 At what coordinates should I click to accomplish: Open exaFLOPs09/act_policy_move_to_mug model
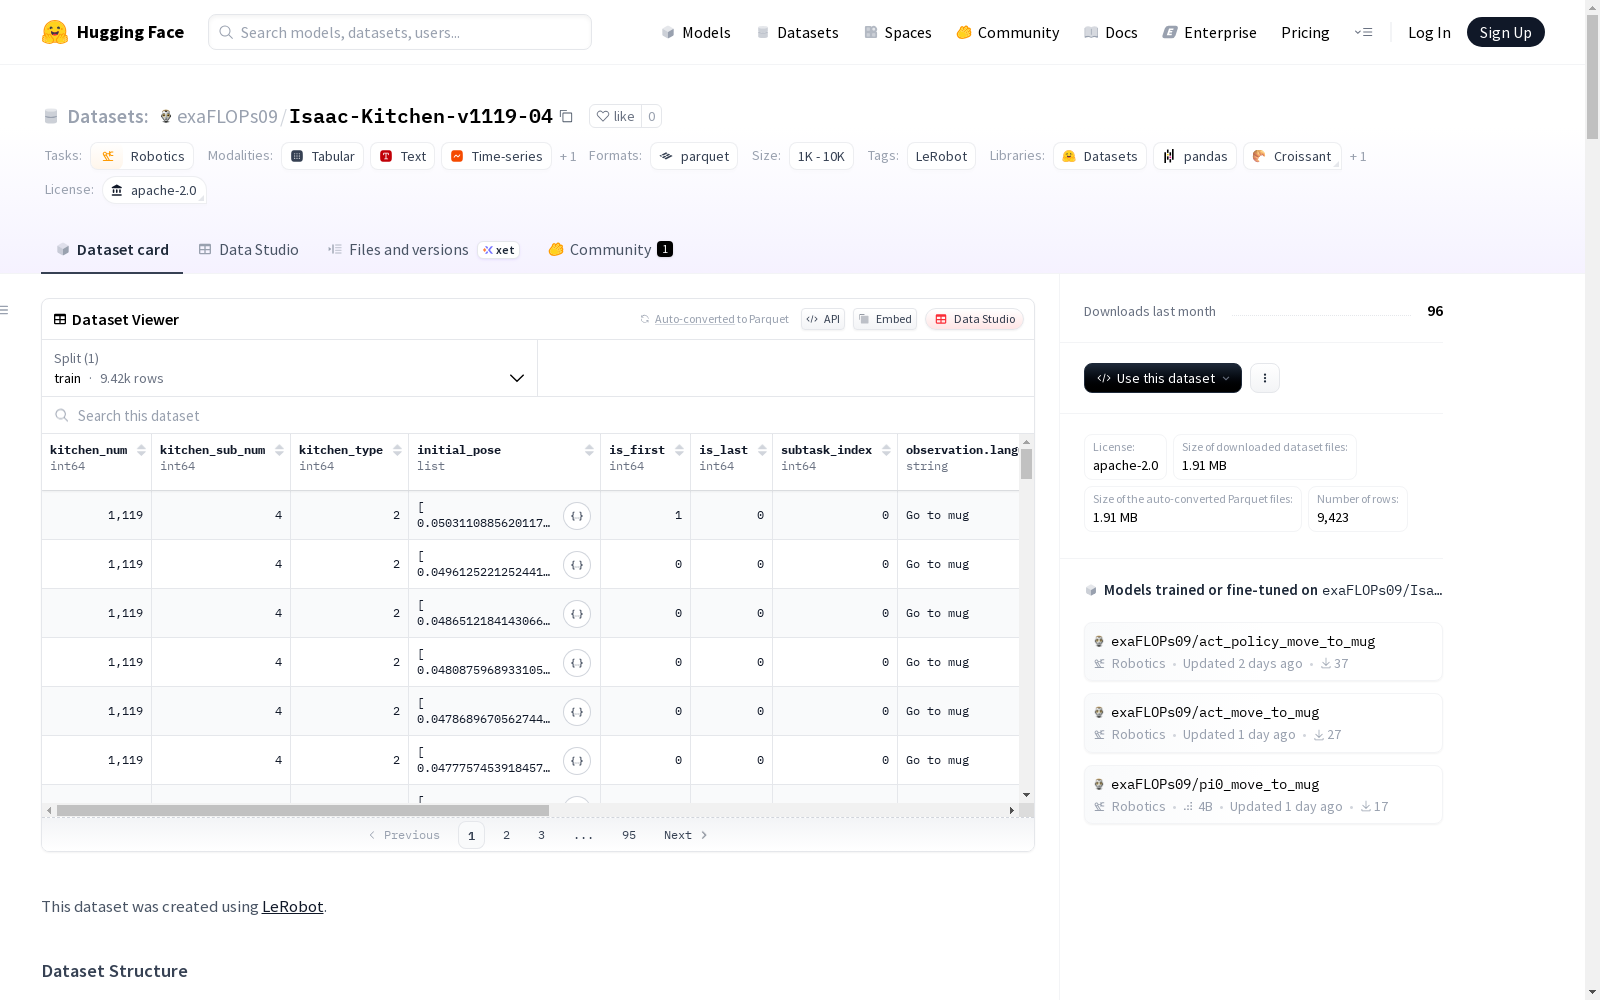(1263, 652)
